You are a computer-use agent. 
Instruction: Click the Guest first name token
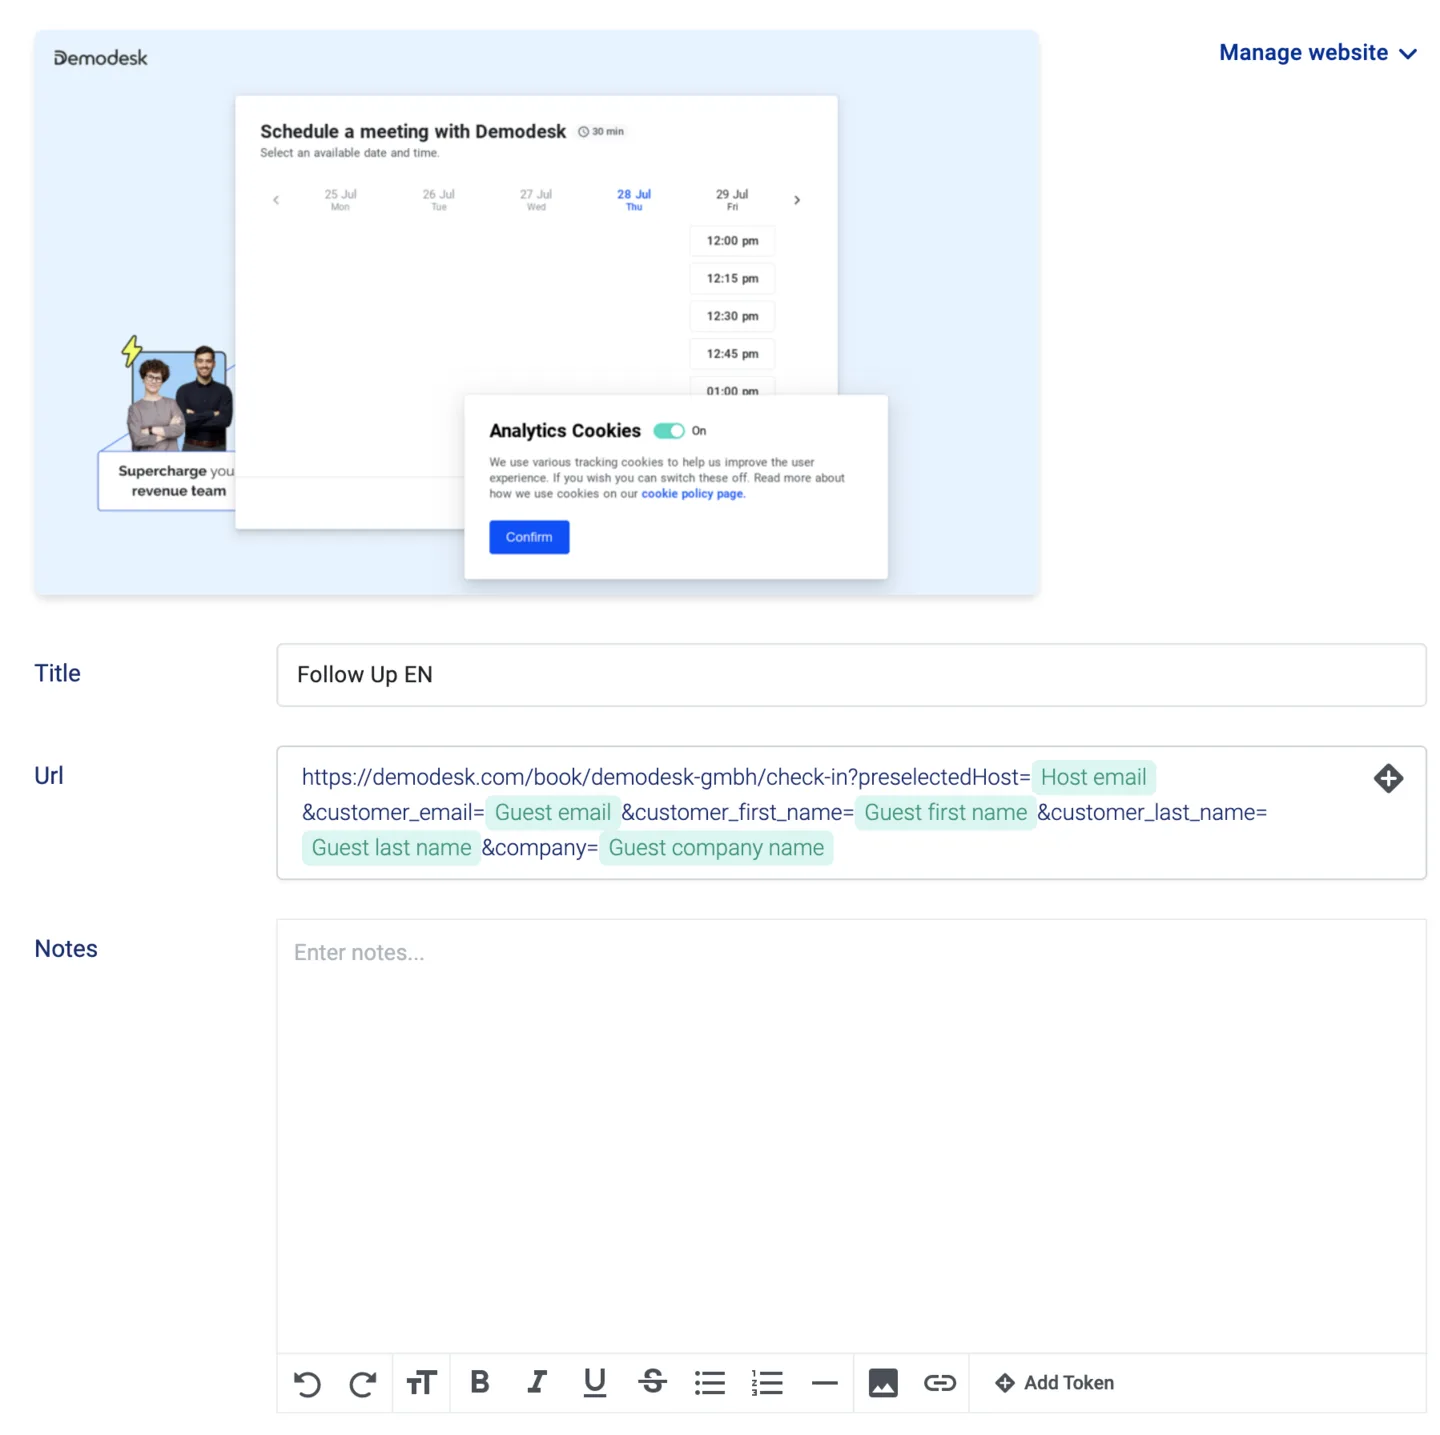coord(945,812)
